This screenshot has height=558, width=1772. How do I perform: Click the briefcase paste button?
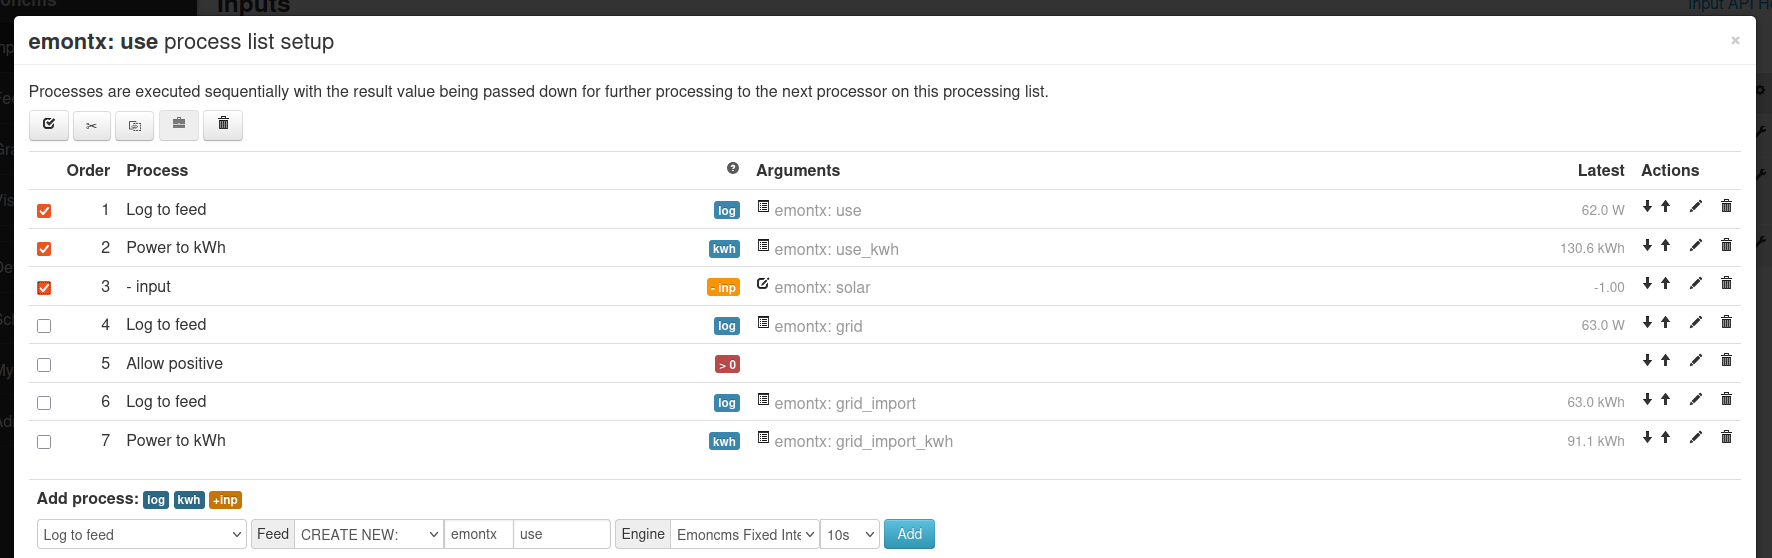pos(179,124)
